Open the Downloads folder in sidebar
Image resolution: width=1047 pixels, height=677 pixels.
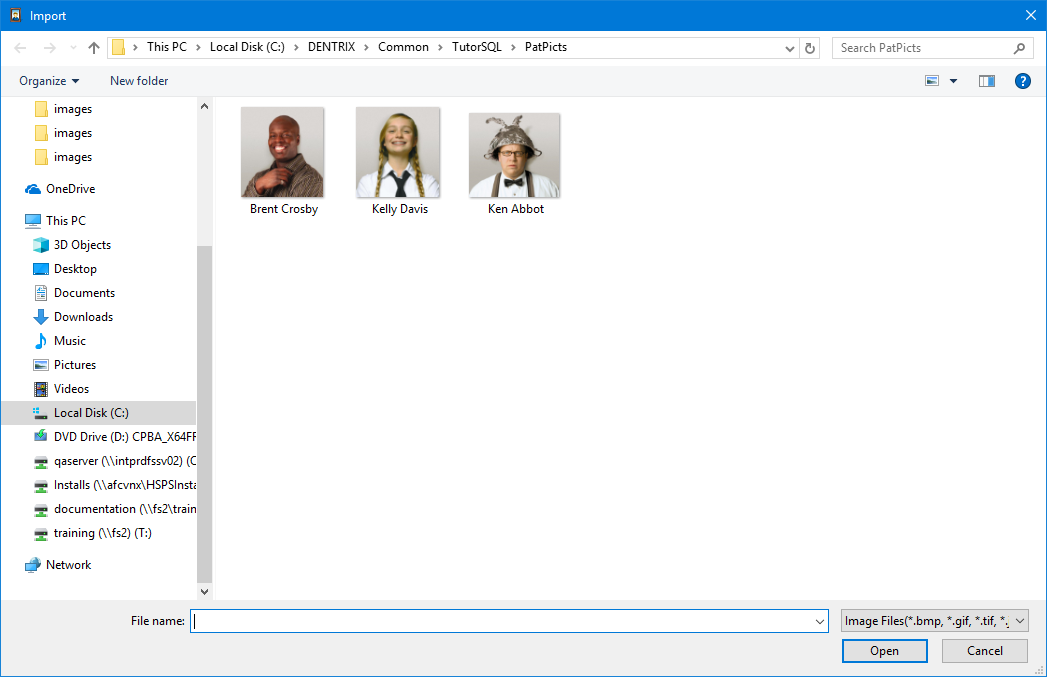coord(83,317)
